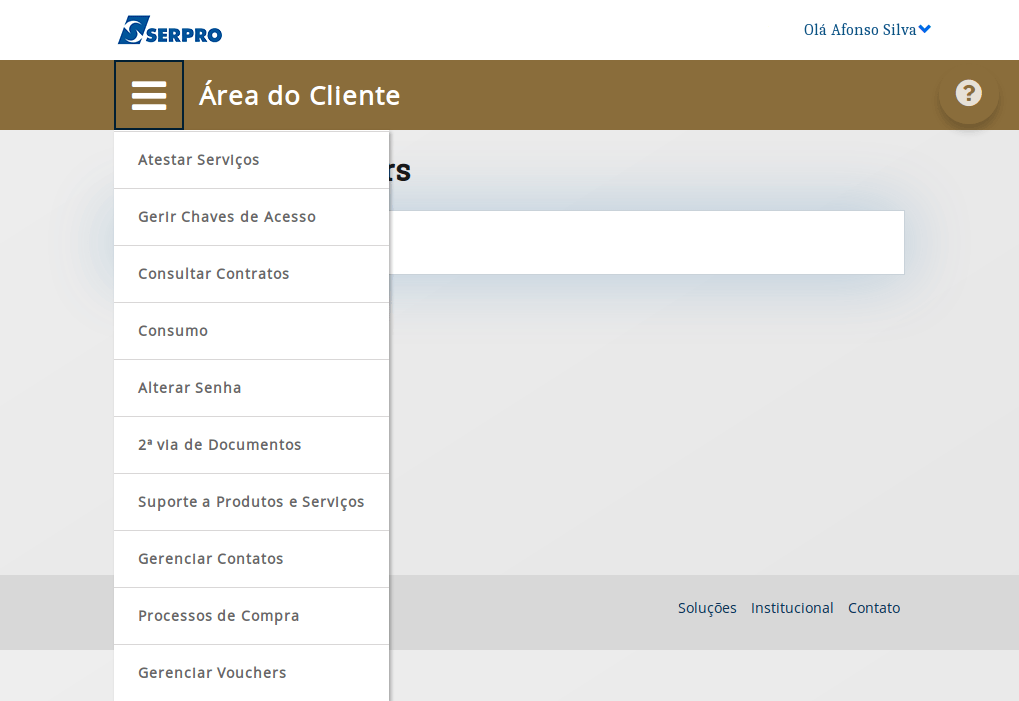This screenshot has height=701, width=1019.
Task: Click the chevron arrow beside the user name
Action: tap(925, 30)
